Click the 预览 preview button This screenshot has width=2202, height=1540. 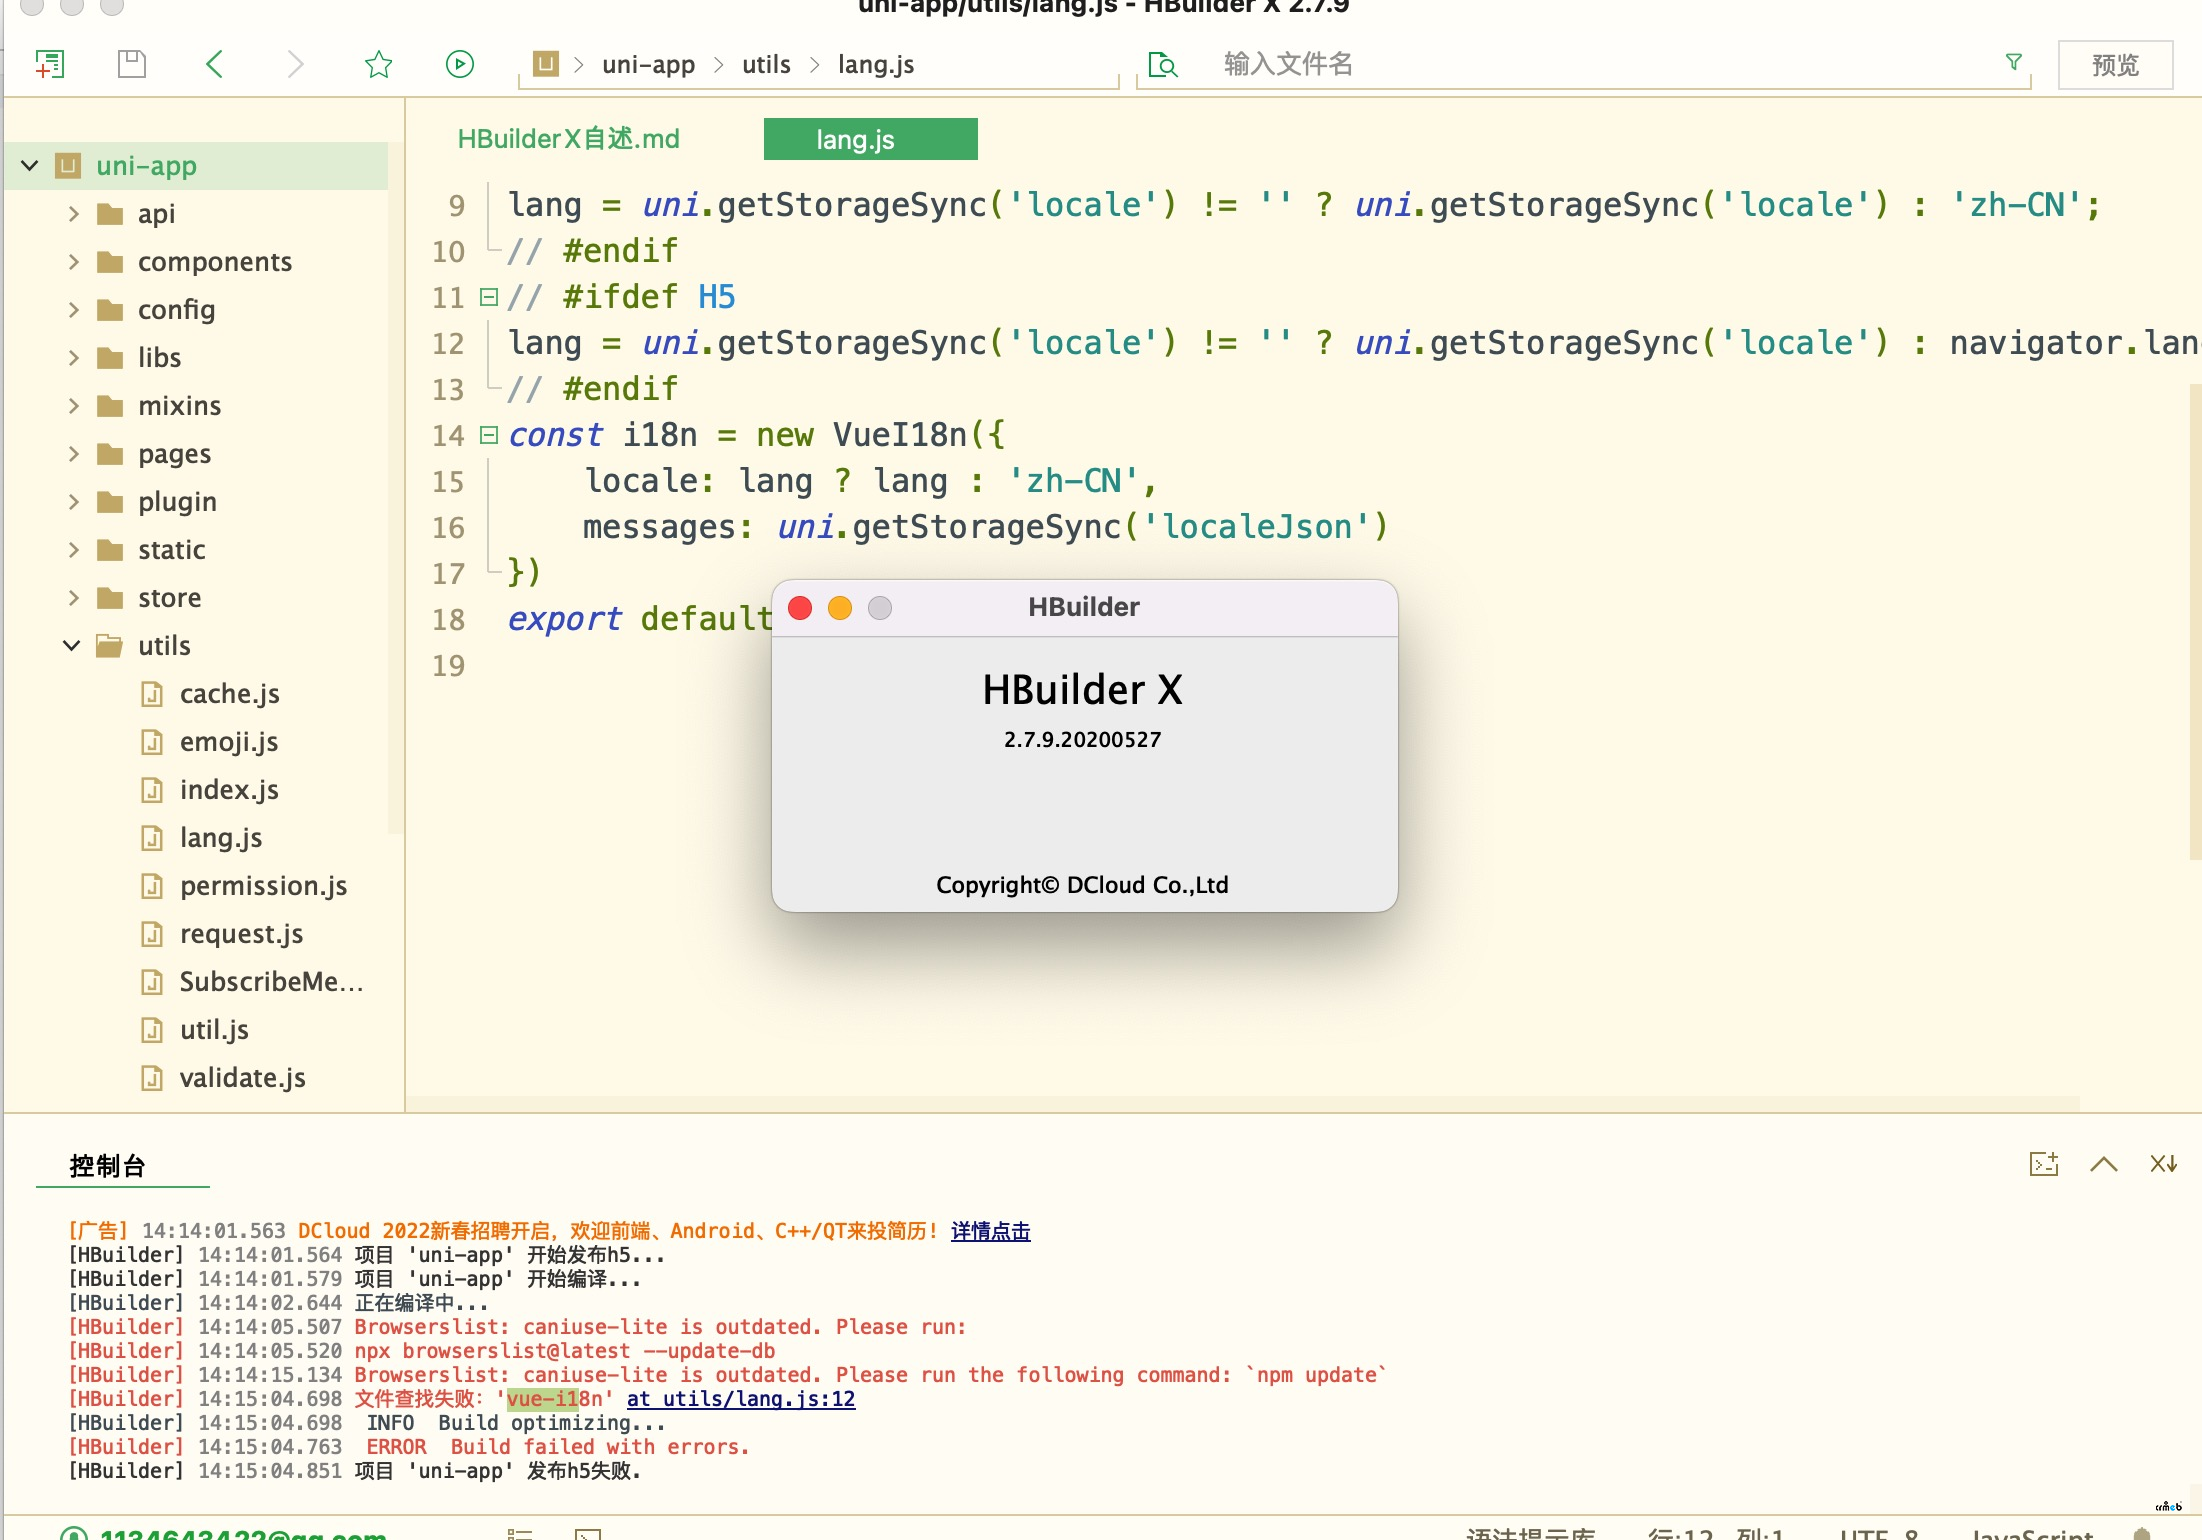[2115, 65]
